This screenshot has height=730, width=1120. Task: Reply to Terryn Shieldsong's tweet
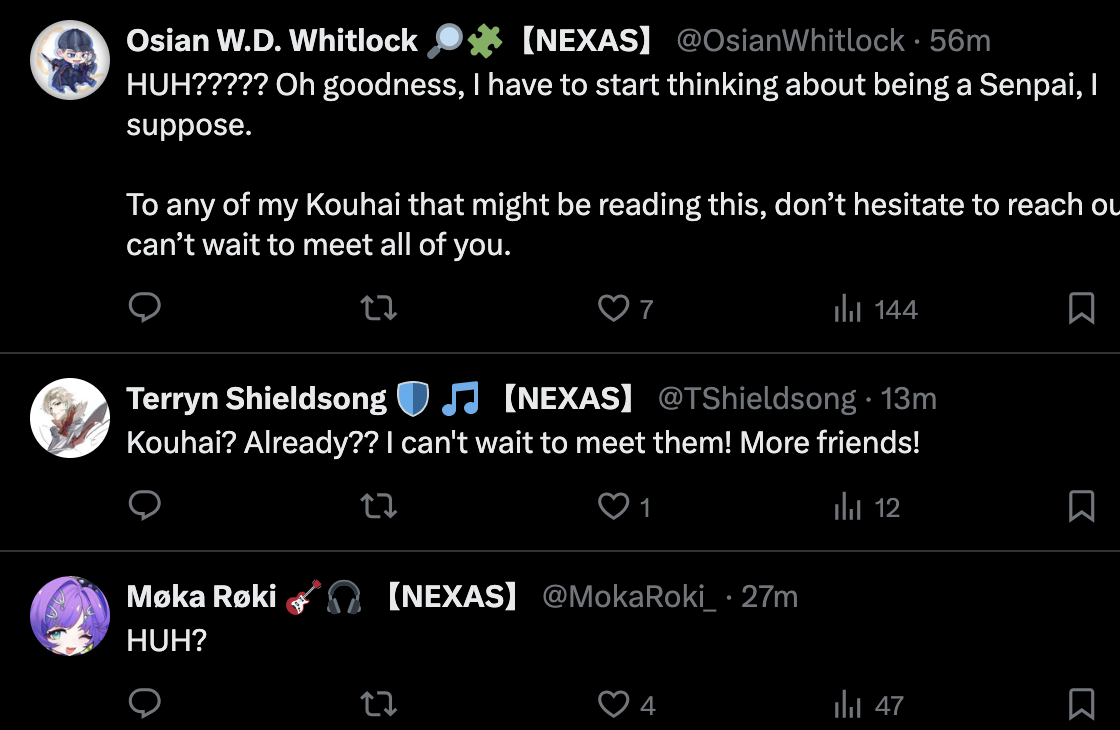145,507
